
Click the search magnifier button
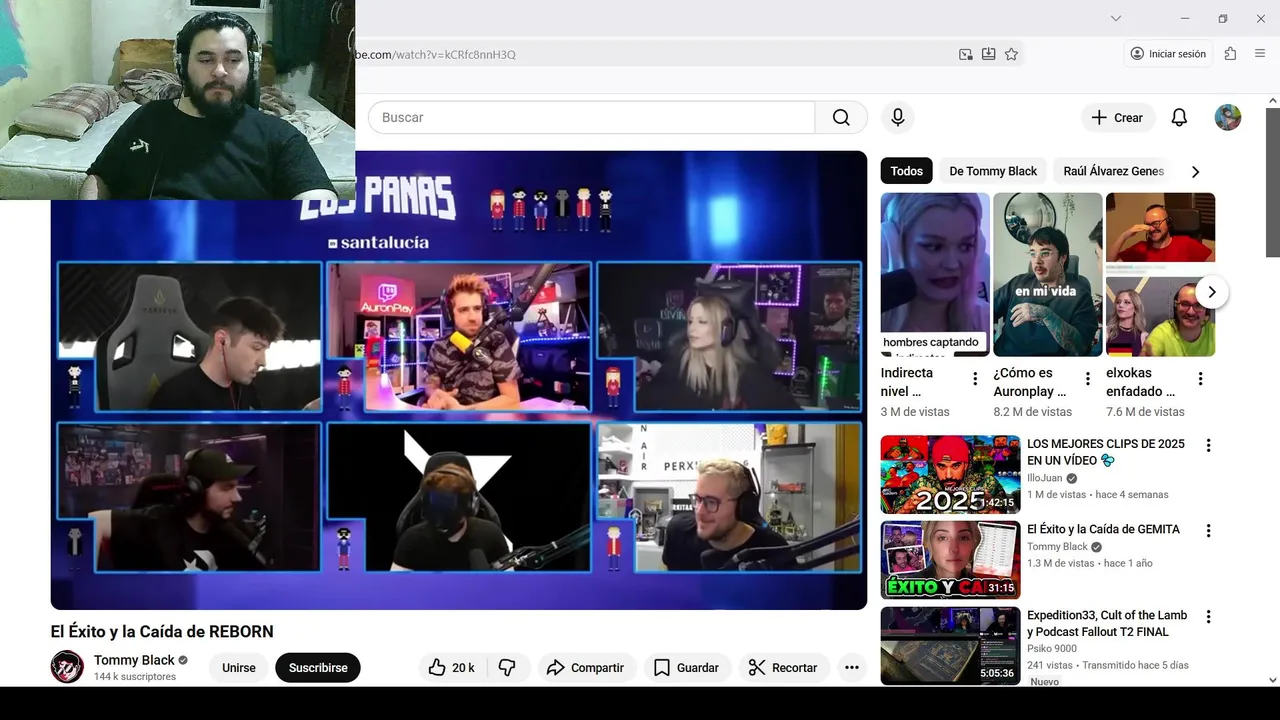[841, 117]
